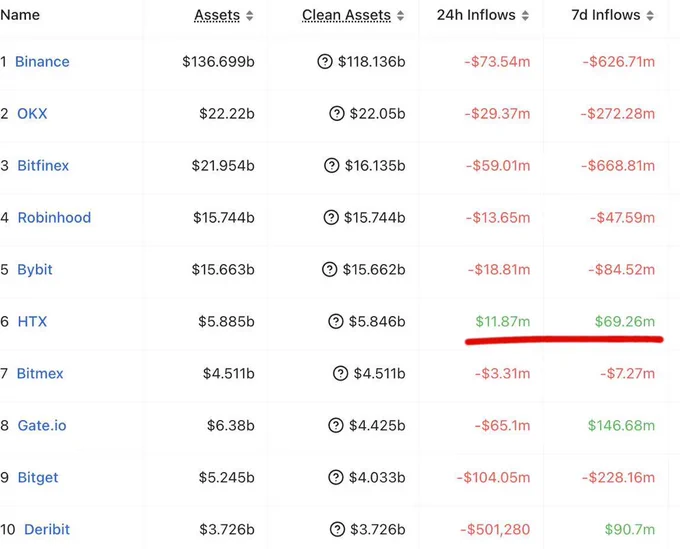Select HTX assets value $5.885b

(x=226, y=321)
